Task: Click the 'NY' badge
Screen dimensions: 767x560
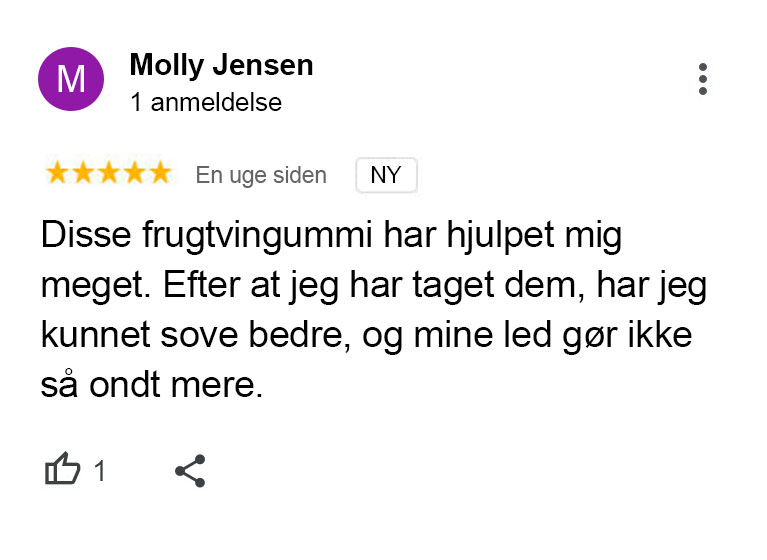Action: [x=386, y=175]
